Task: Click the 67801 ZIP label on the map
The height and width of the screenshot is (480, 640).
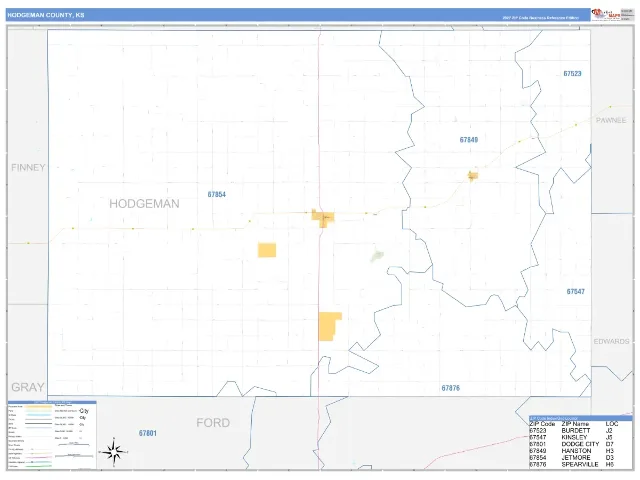Action: [147, 433]
